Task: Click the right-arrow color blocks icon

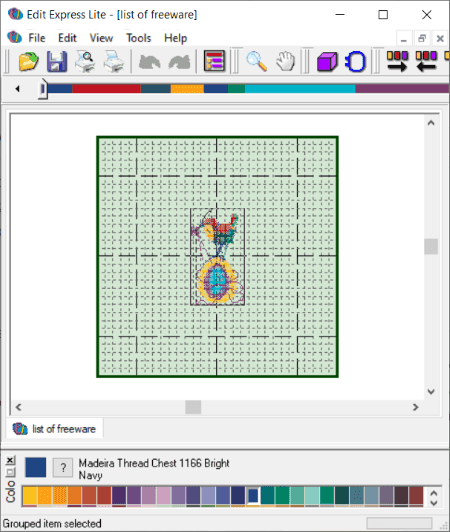Action: click(397, 61)
